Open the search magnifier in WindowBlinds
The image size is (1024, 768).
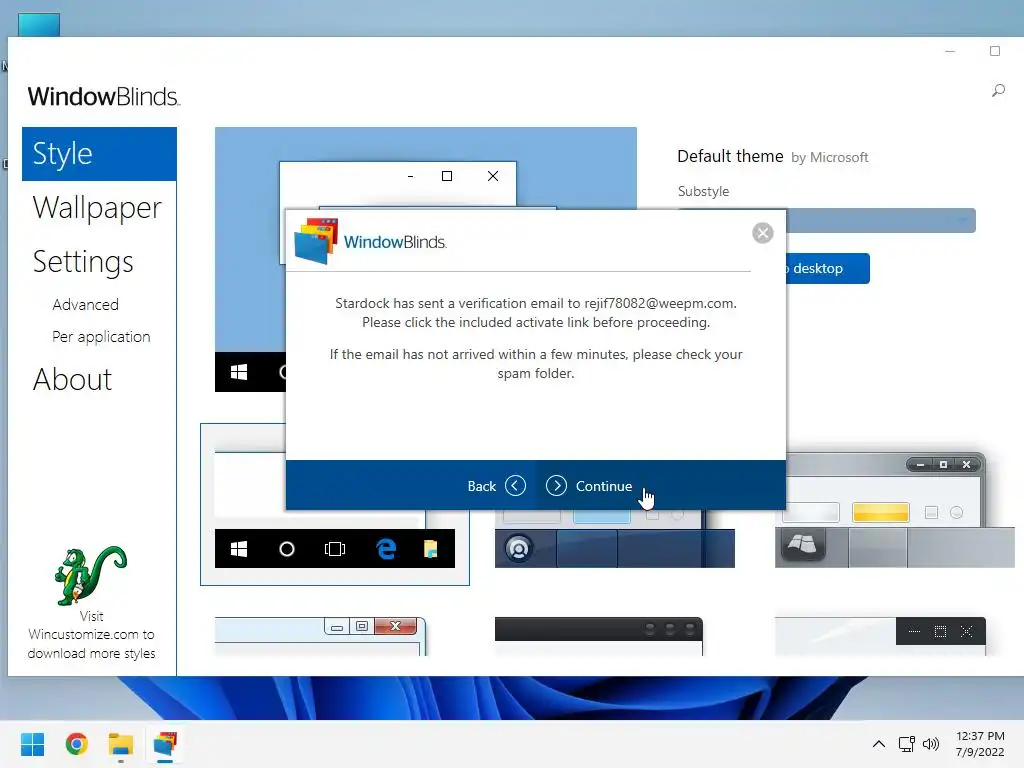pyautogui.click(x=998, y=90)
